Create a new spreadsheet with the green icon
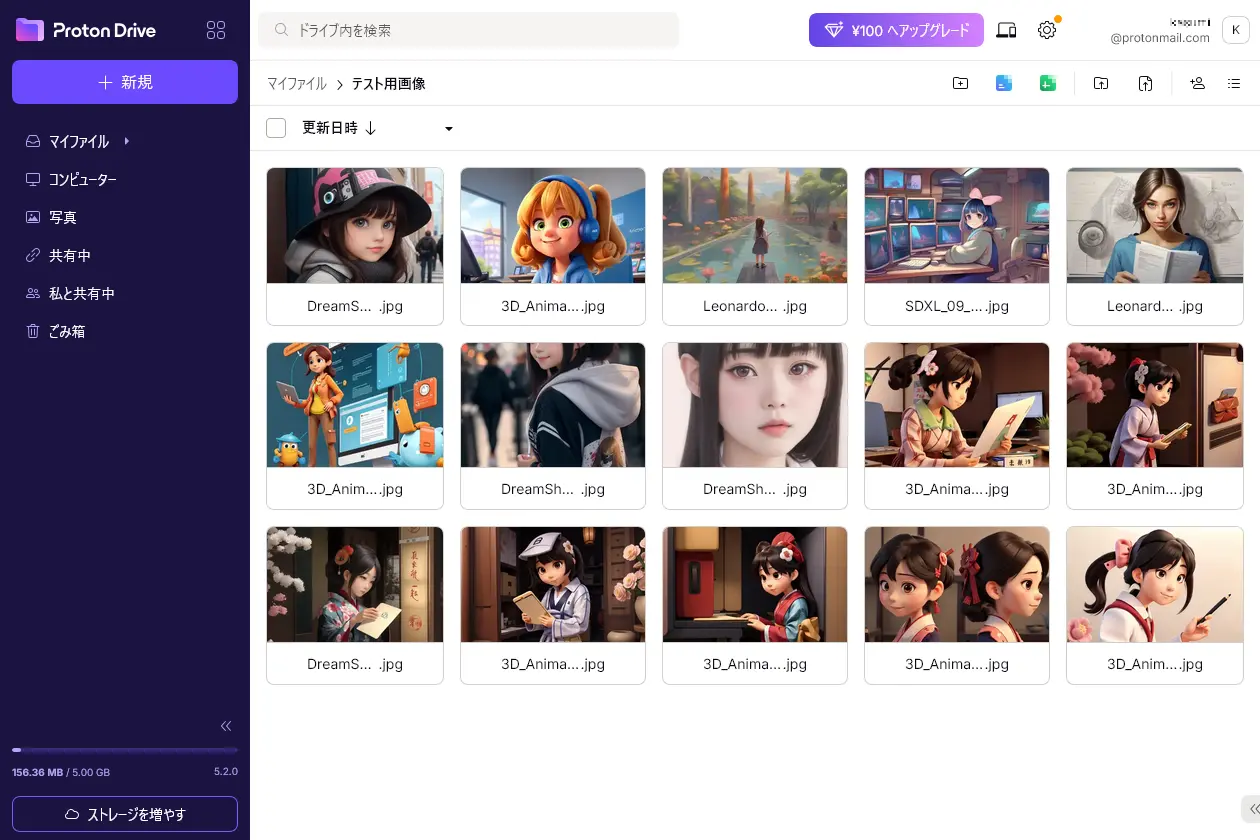Image resolution: width=1260 pixels, height=840 pixels. tap(1047, 84)
